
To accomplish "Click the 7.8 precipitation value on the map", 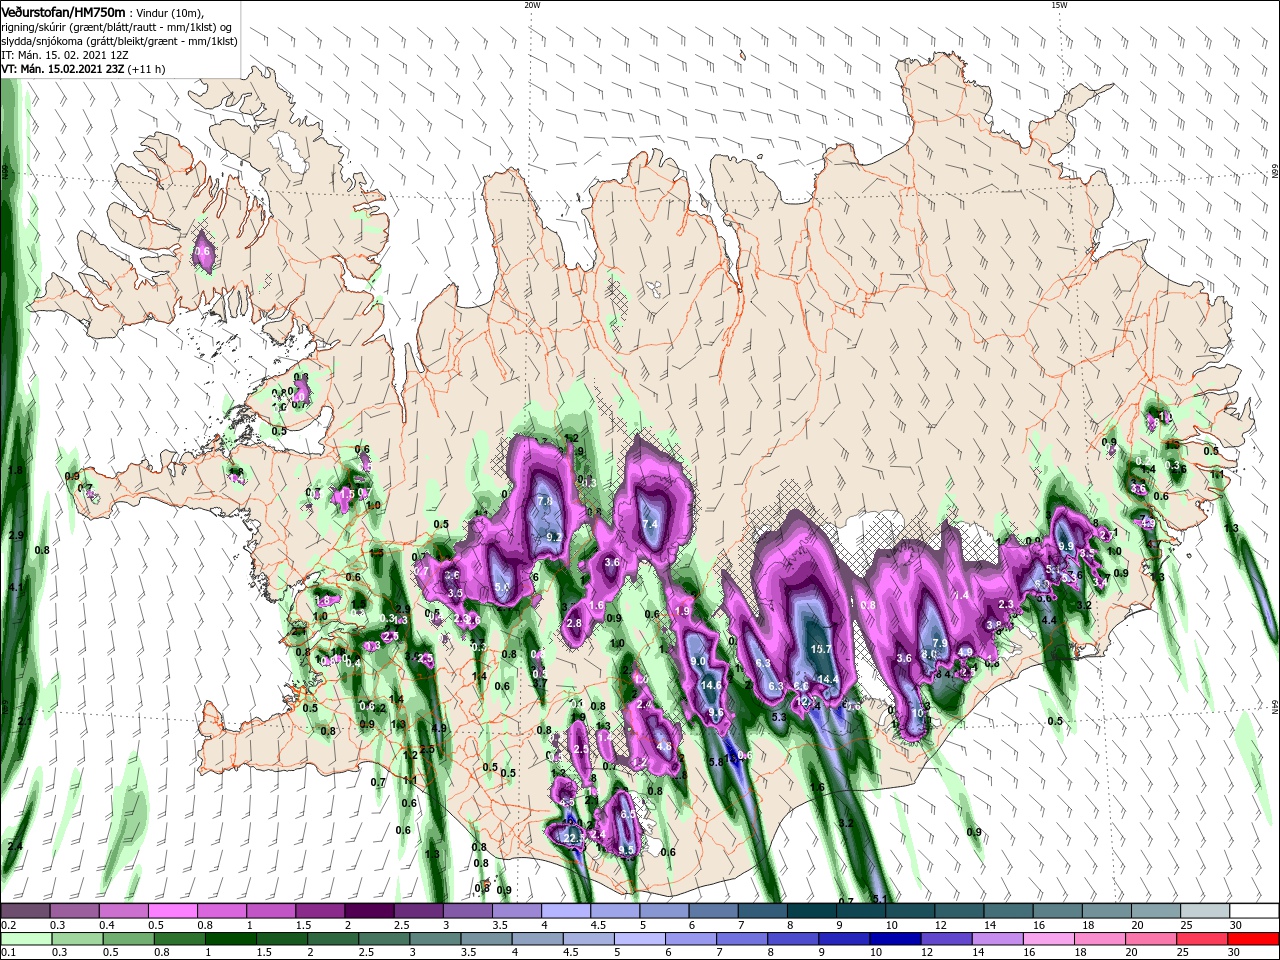I will (545, 501).
